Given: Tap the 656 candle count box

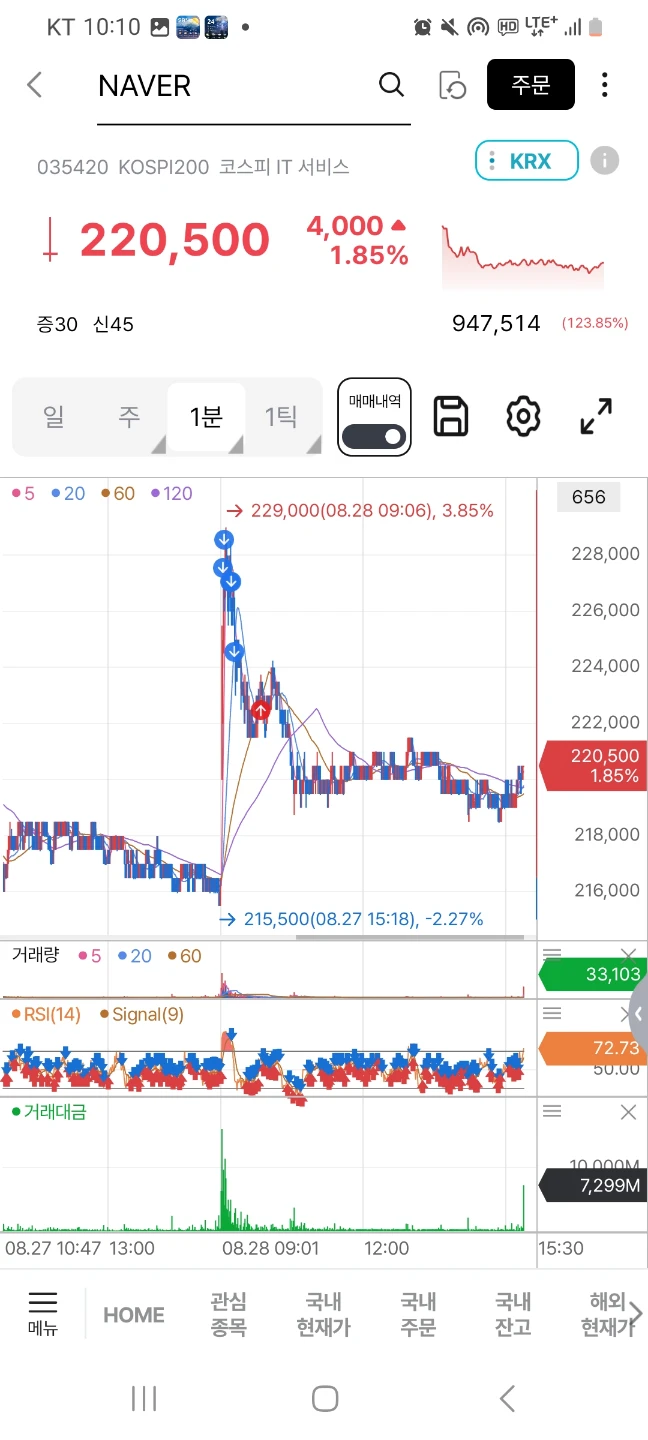Looking at the screenshot, I should 588,497.
